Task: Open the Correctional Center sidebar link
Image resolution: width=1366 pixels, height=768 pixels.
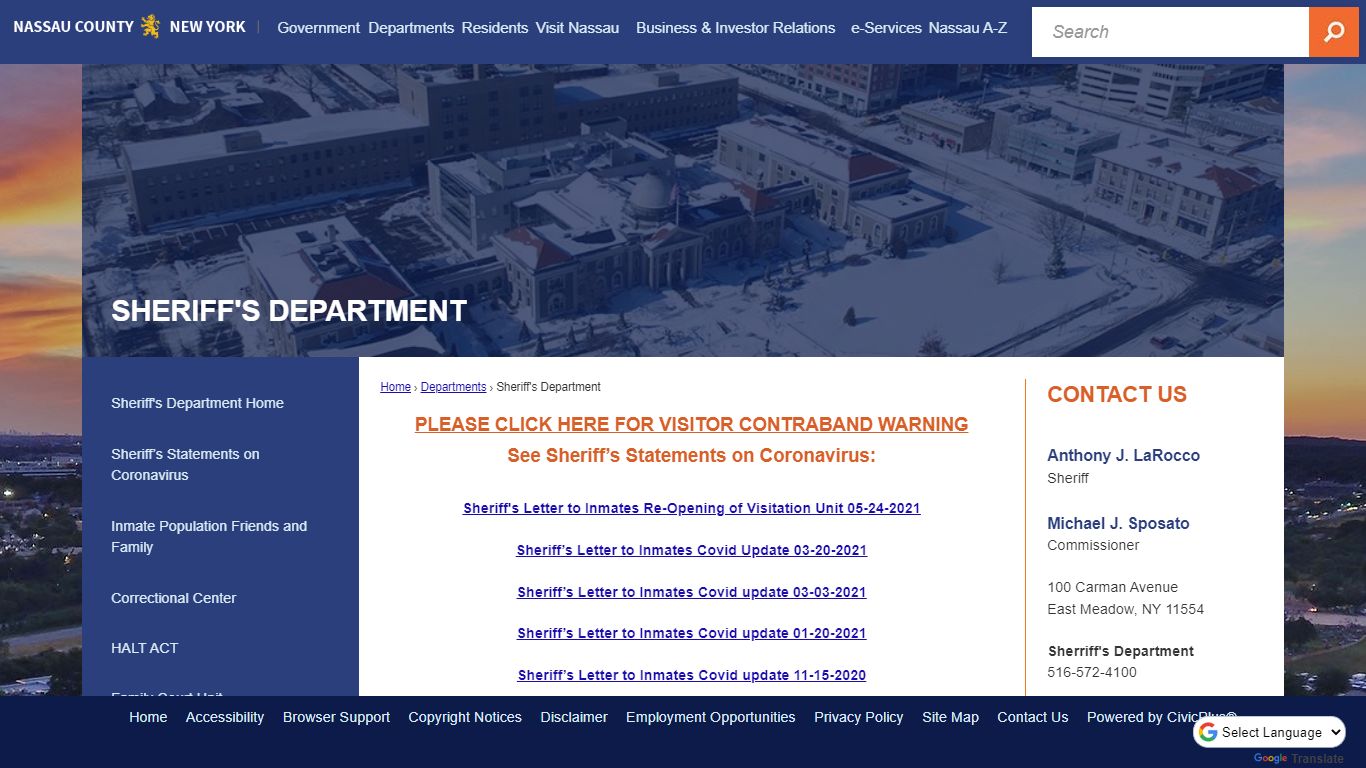Action: point(174,598)
